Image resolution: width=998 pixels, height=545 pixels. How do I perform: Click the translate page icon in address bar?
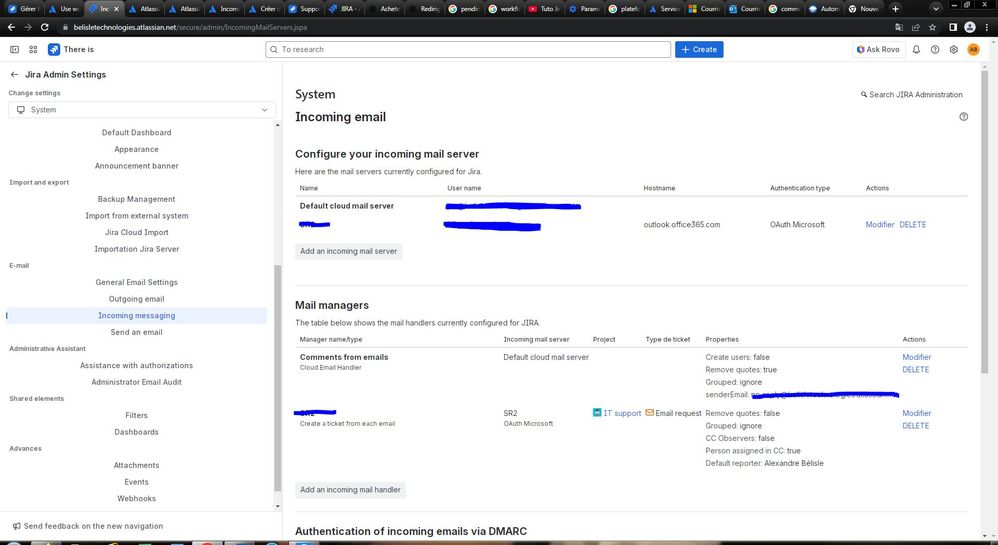click(899, 27)
